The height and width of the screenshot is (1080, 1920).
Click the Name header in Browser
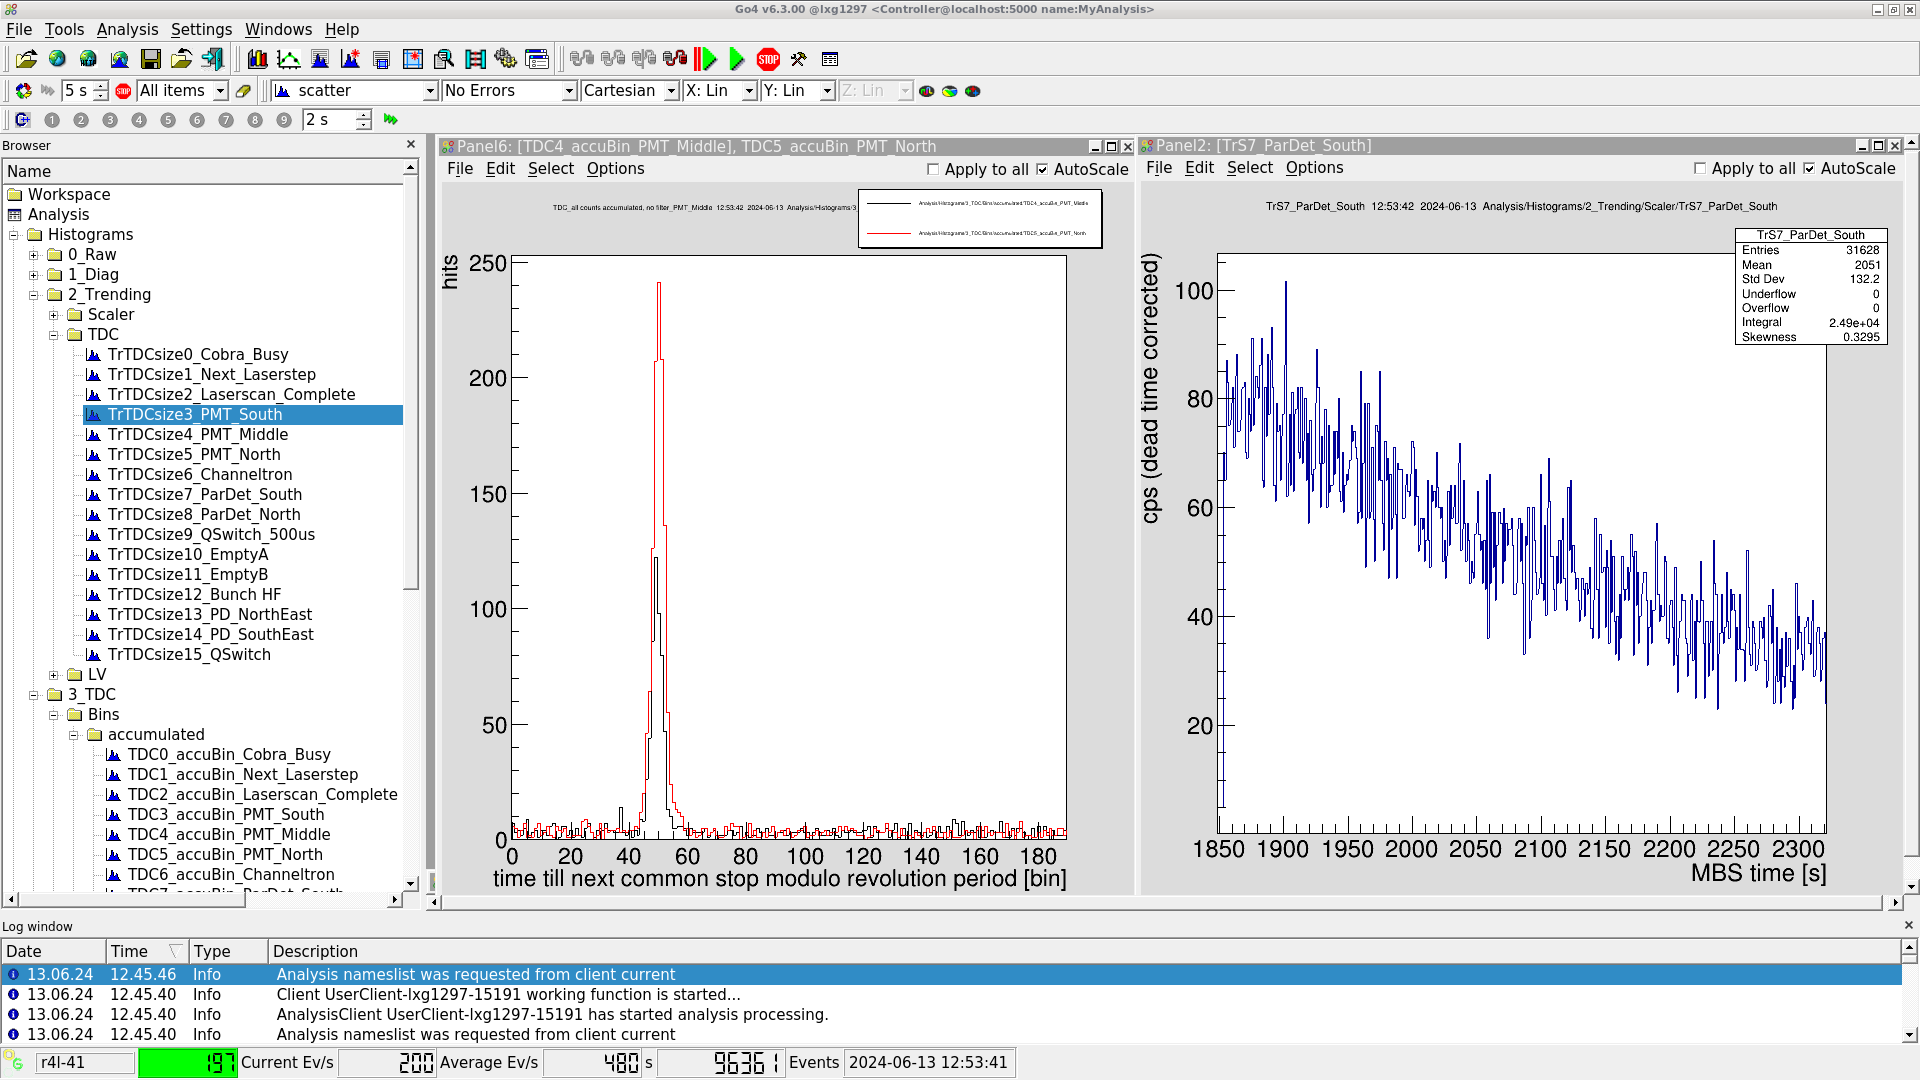[x=203, y=171]
